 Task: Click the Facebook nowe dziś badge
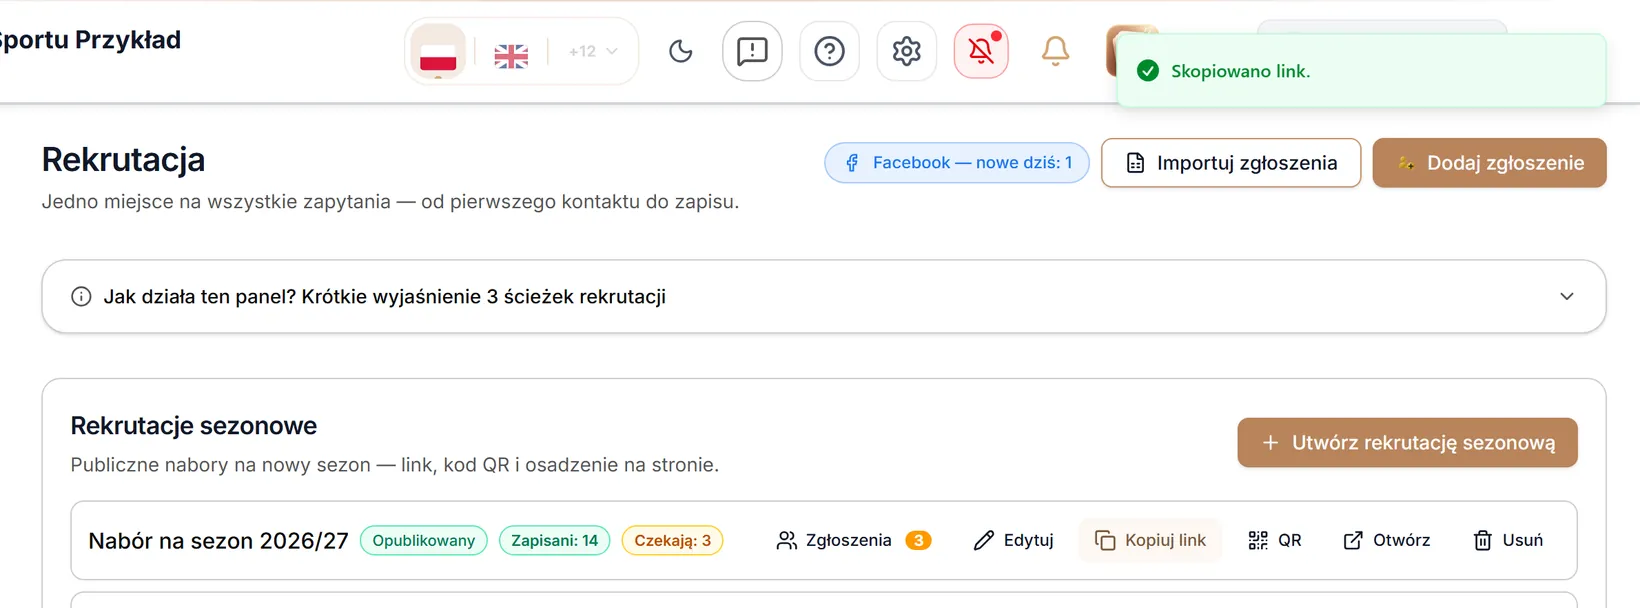(x=957, y=163)
